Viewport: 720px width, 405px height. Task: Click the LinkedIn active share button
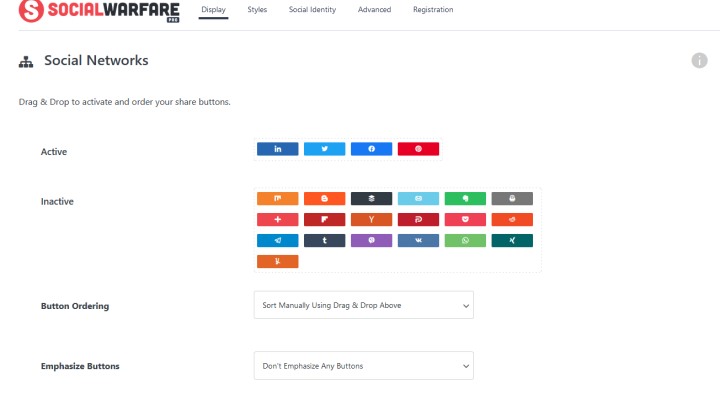point(277,149)
